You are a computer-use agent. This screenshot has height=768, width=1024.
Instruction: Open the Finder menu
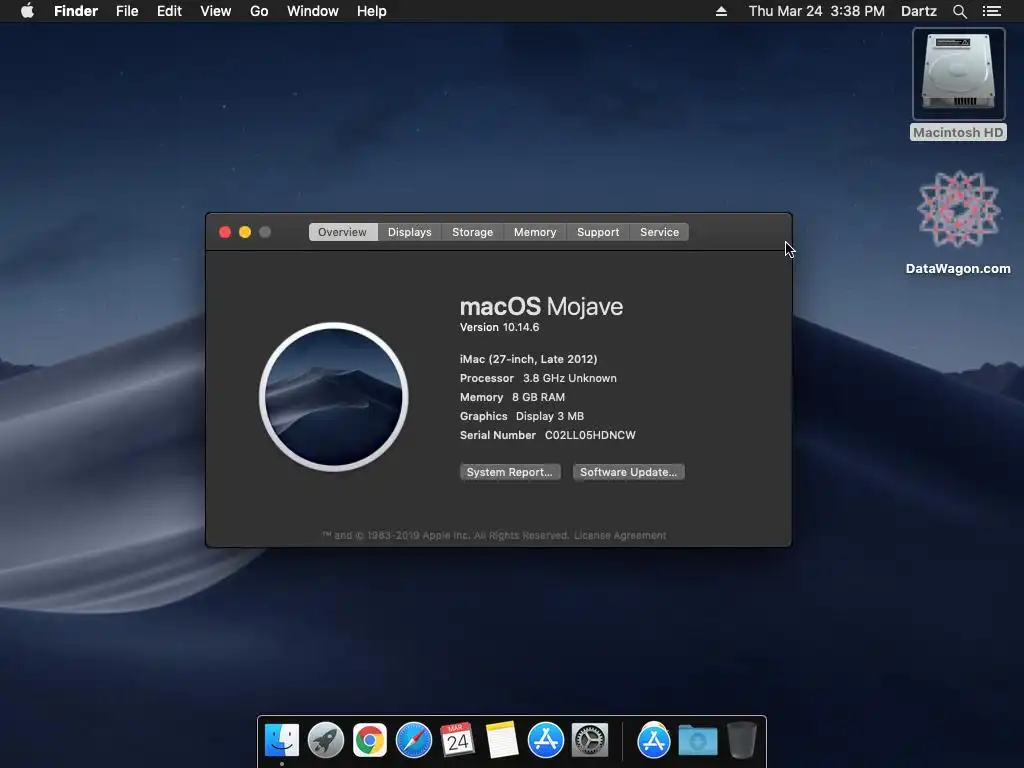[x=76, y=11]
